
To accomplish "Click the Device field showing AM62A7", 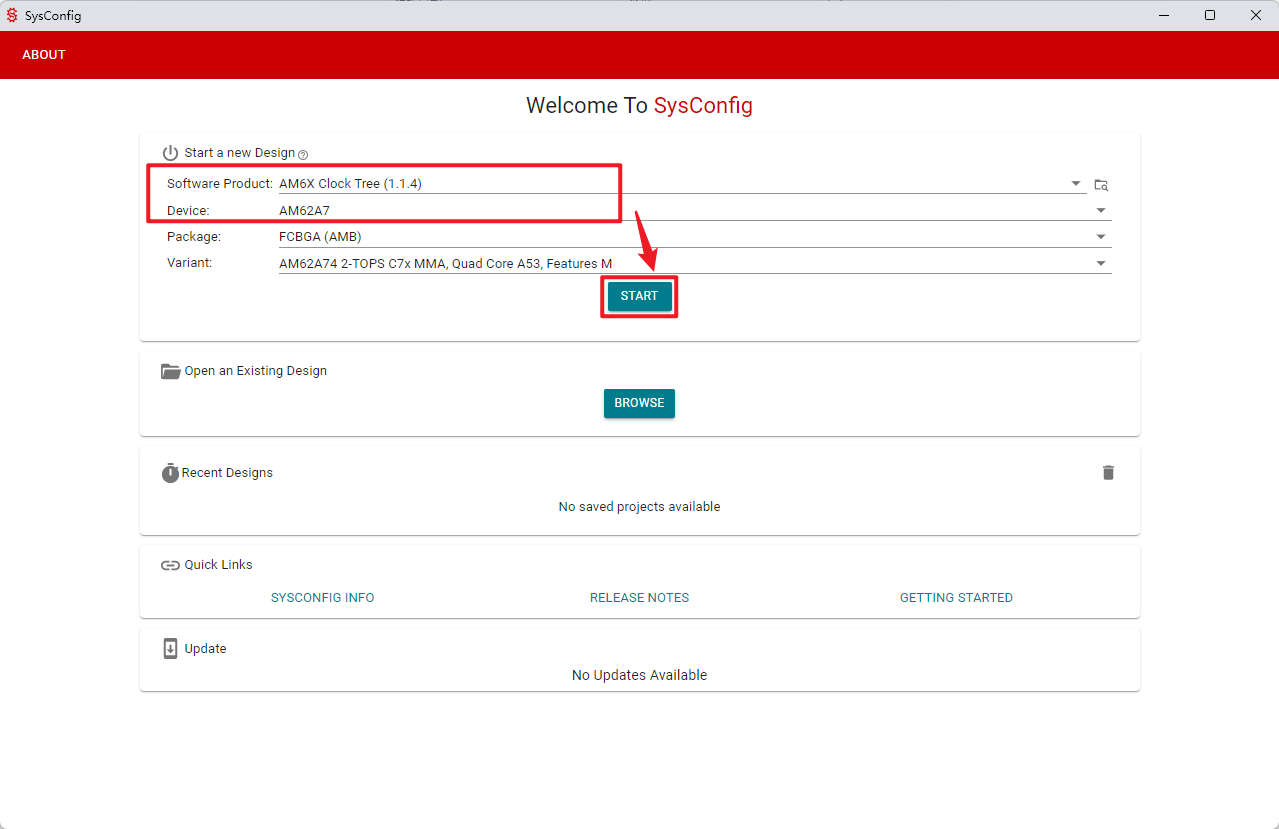I will click(695, 211).
